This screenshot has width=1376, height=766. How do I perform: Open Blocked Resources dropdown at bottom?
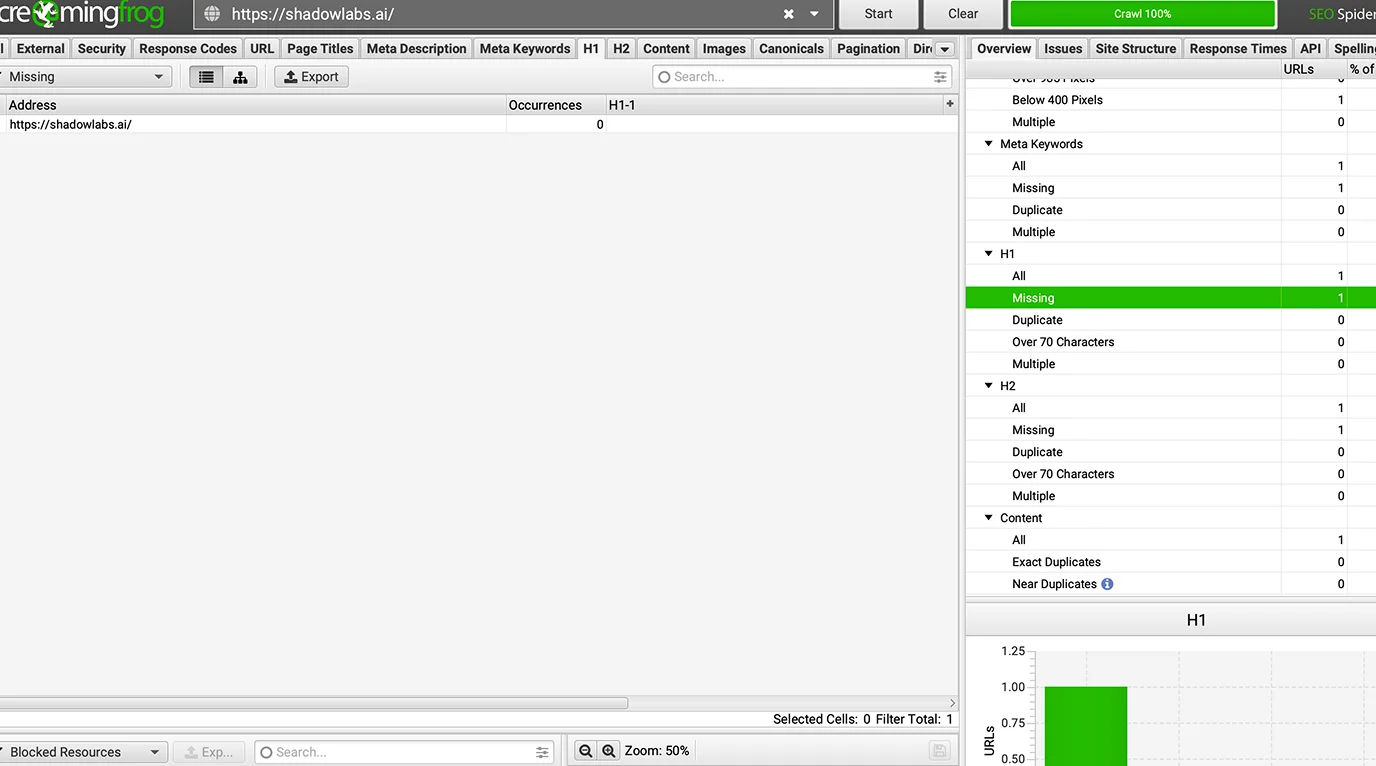click(84, 752)
